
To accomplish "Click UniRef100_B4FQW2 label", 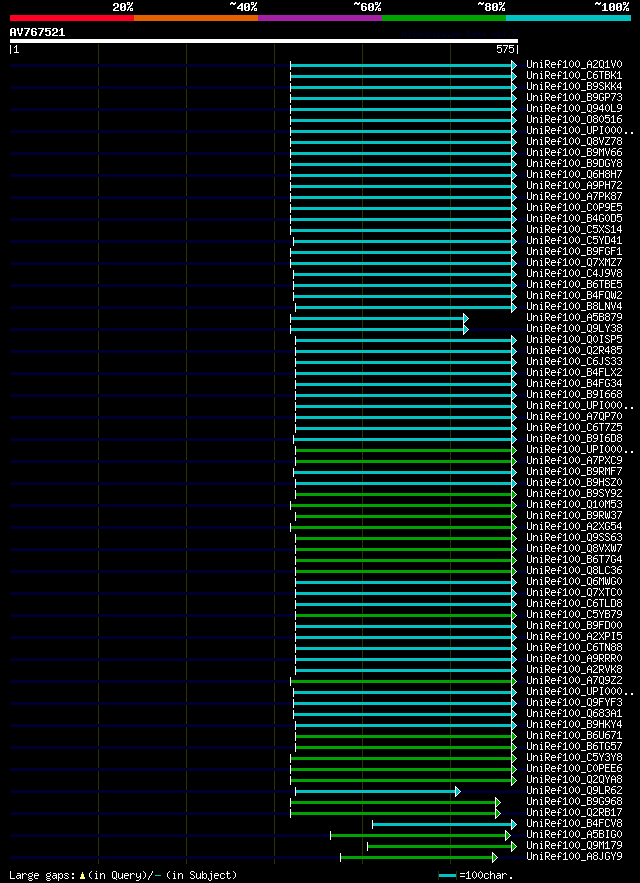I will click(574, 296).
